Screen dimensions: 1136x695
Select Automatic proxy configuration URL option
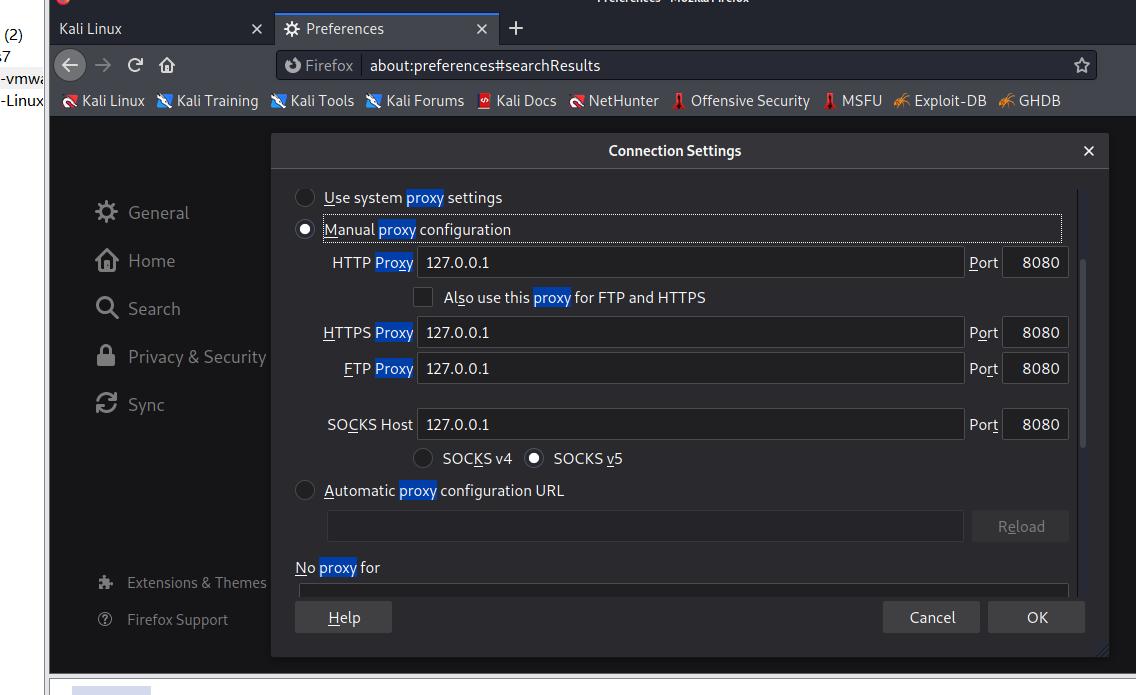tap(305, 490)
